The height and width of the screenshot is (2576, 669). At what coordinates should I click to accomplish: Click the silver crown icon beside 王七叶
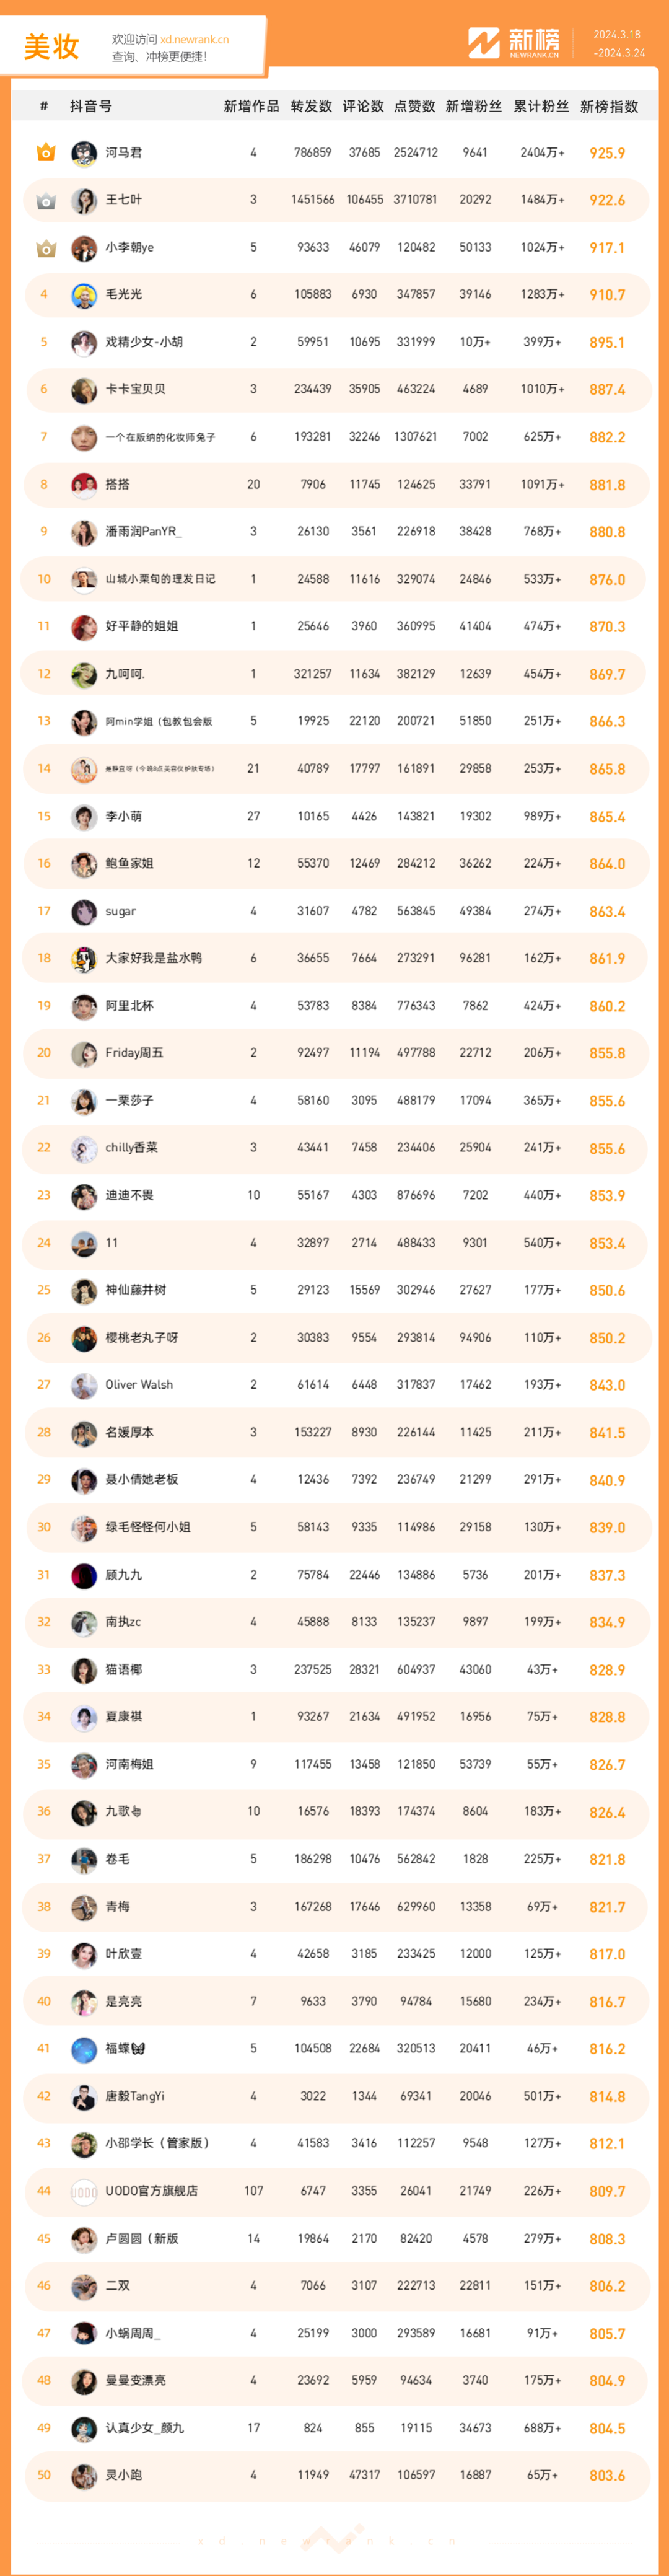(45, 200)
